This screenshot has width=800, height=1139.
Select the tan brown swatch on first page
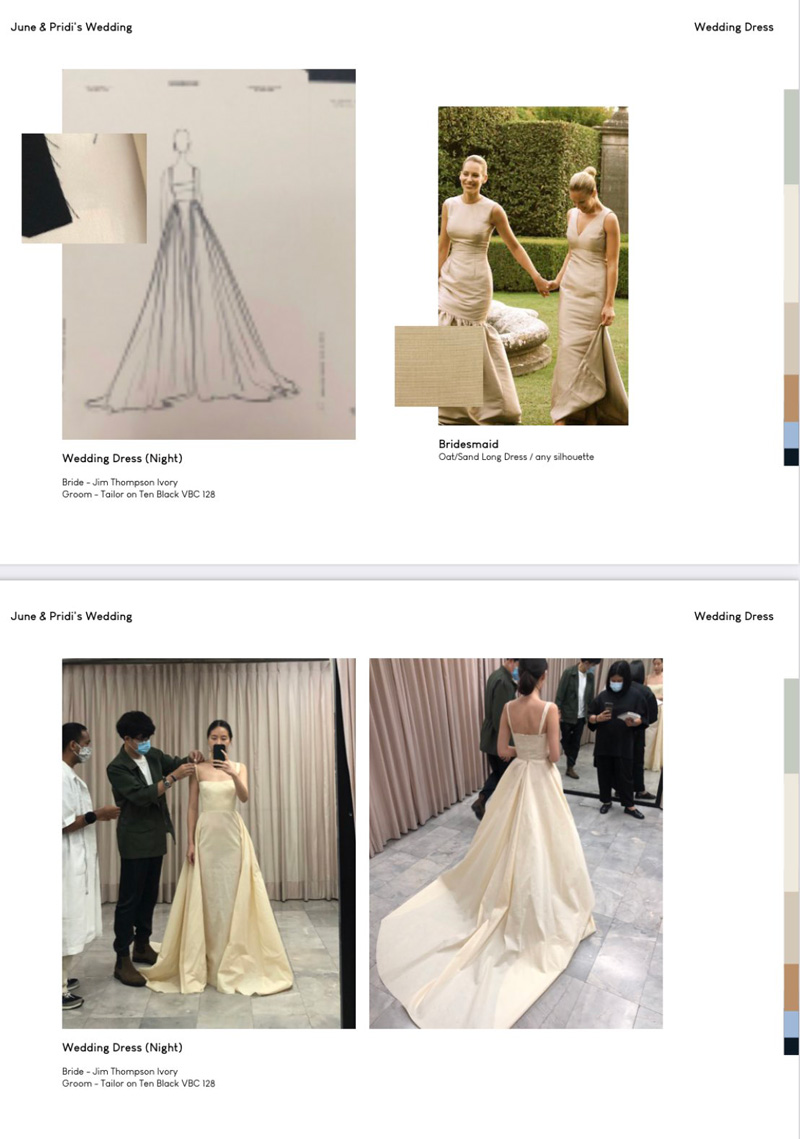791,398
